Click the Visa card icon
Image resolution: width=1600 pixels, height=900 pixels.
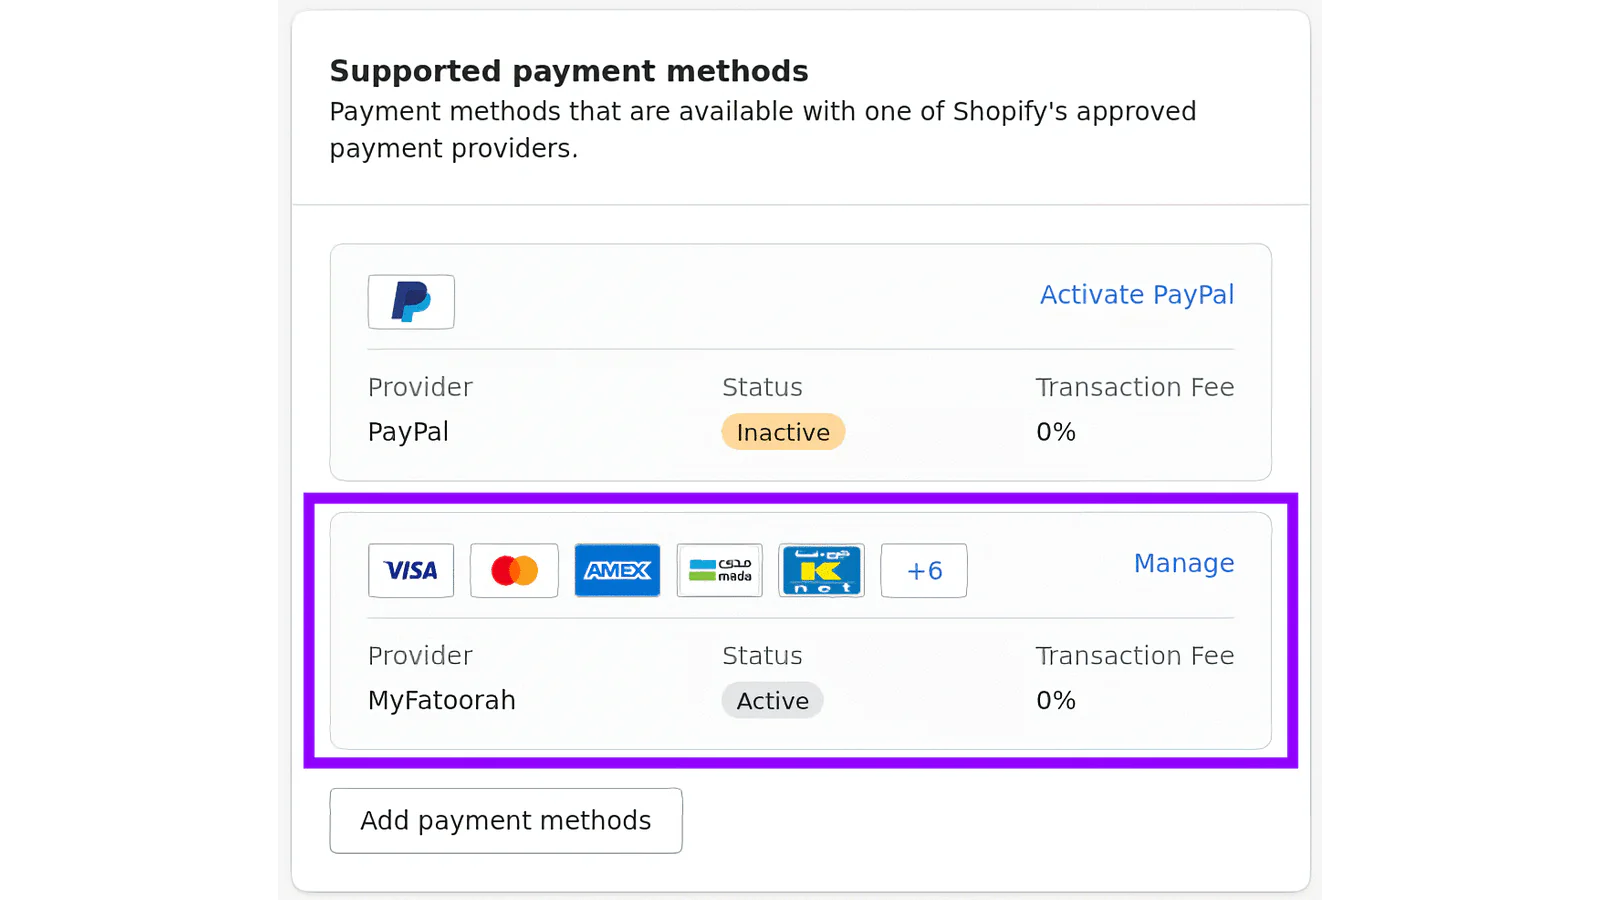point(411,571)
